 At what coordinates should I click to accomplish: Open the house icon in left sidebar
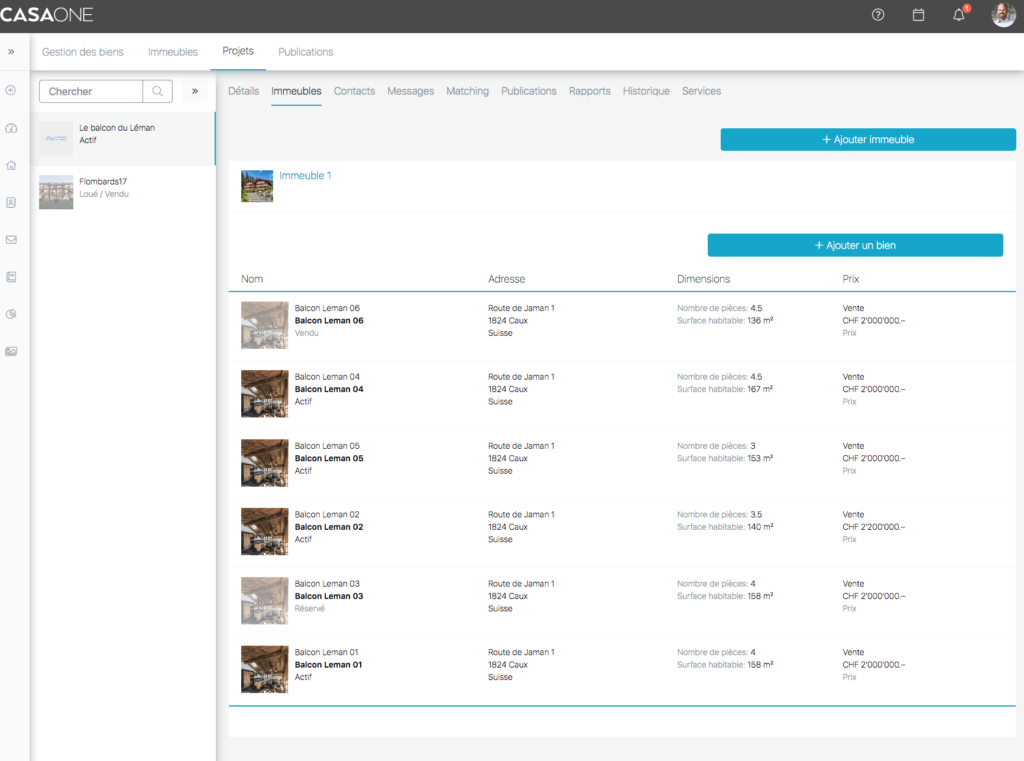coord(11,165)
